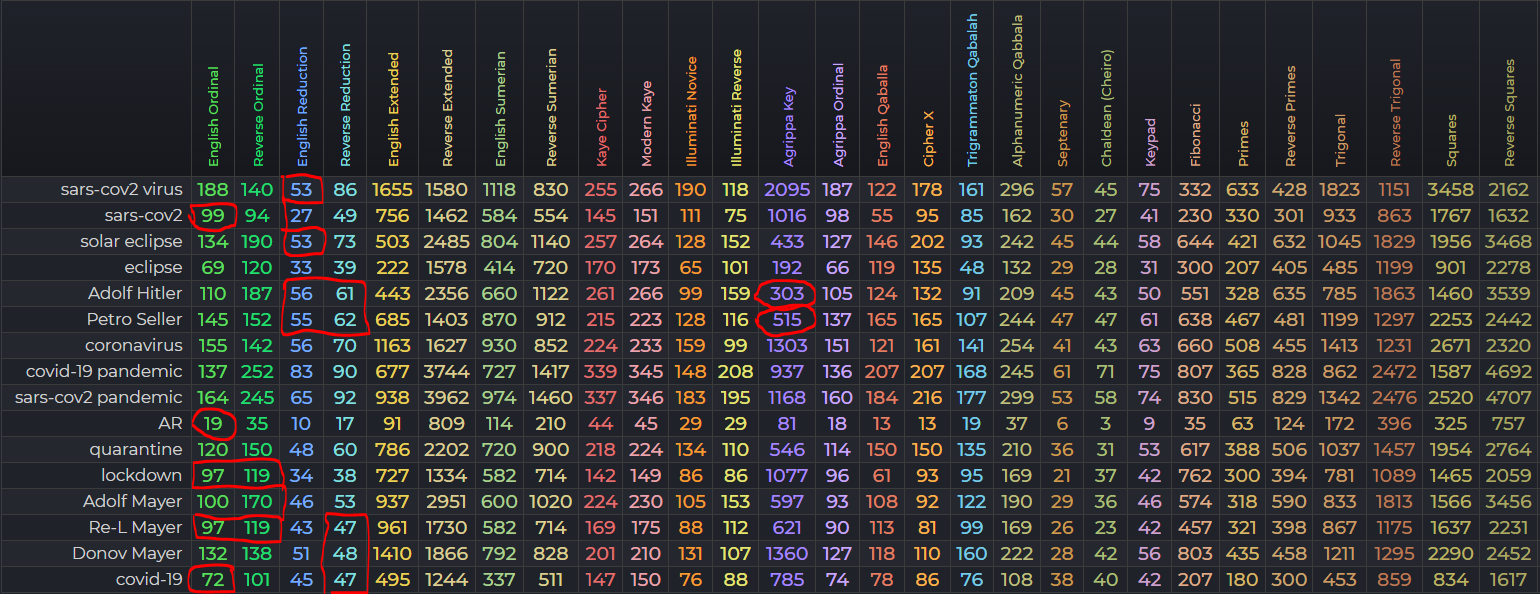Click the 'covid-19 pandemic' row label
1540x594 pixels.
(x=105, y=371)
